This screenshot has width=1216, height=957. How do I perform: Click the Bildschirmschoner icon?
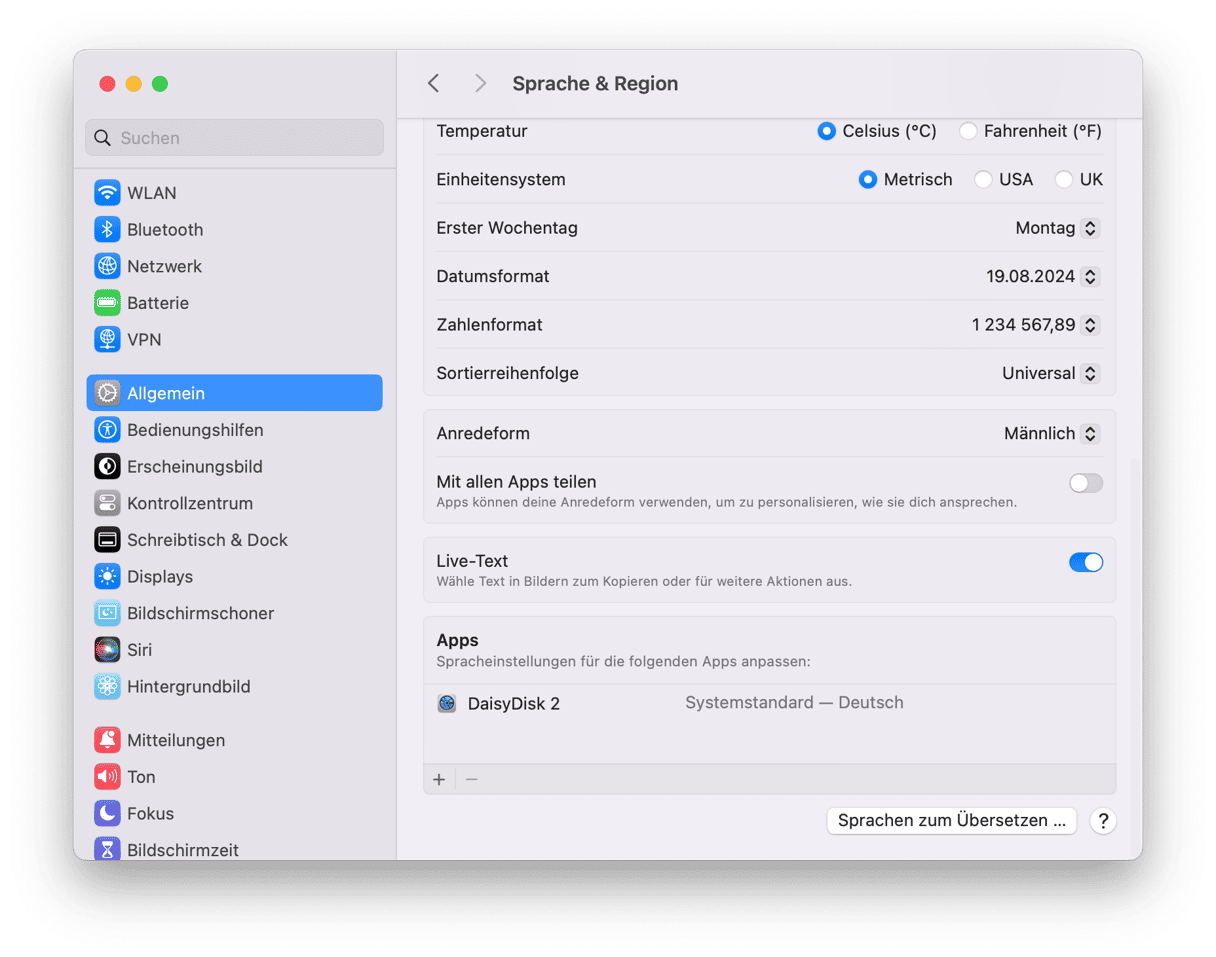pyautogui.click(x=107, y=613)
